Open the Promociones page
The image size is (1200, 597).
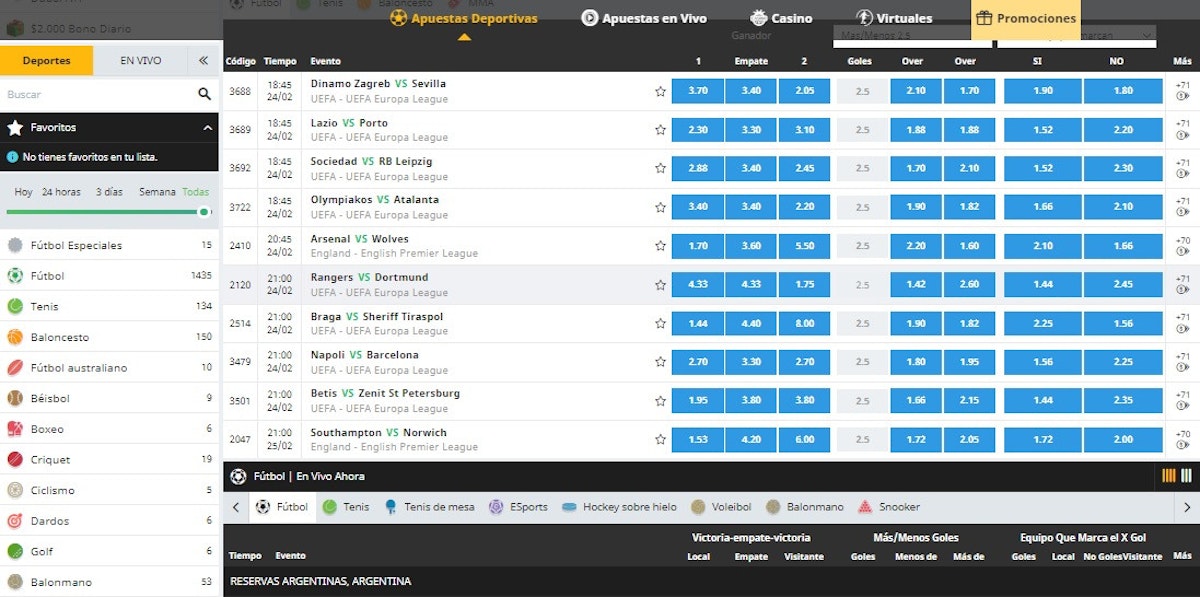pos(1025,18)
